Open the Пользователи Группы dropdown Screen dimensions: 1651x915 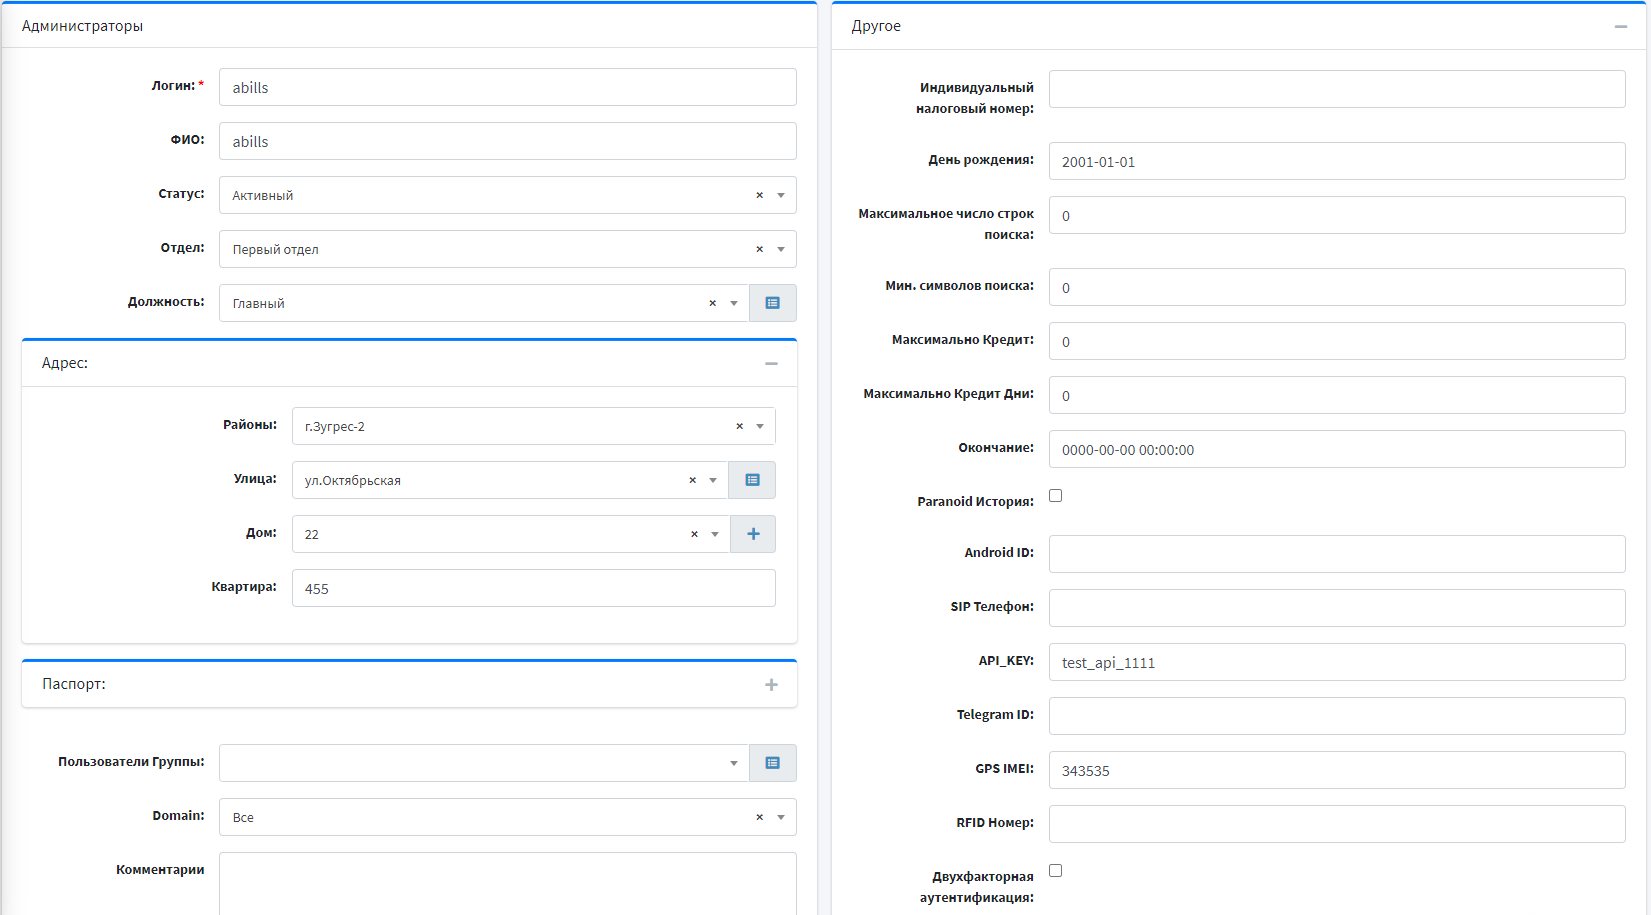734,763
